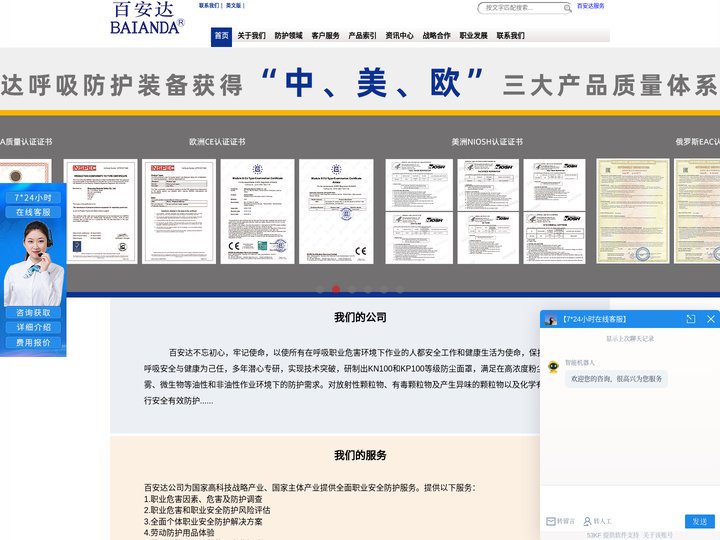Open the yellow Russian EAC certificate thumbnail
The height and width of the screenshot is (540, 720).
point(632,211)
